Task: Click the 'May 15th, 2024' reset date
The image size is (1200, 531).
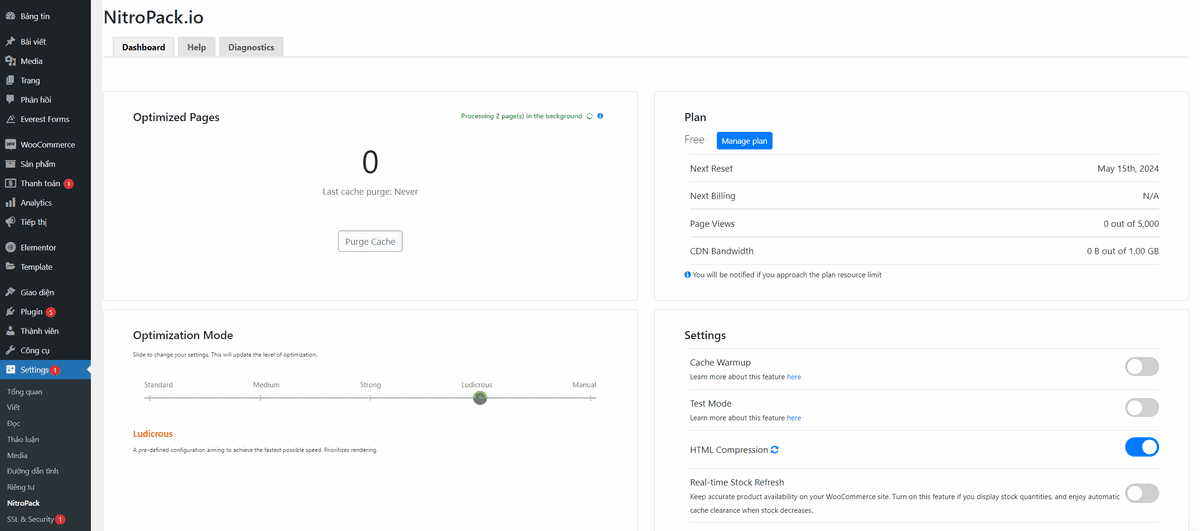Action: click(1128, 168)
